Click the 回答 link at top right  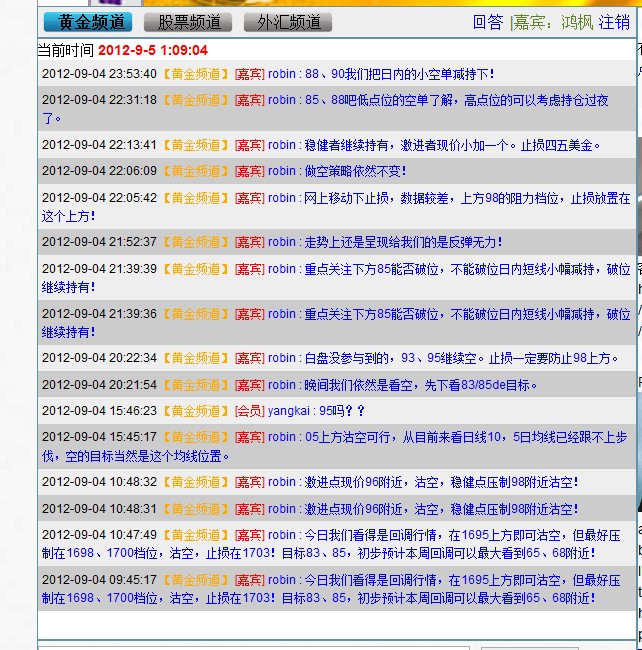pyautogui.click(x=487, y=22)
